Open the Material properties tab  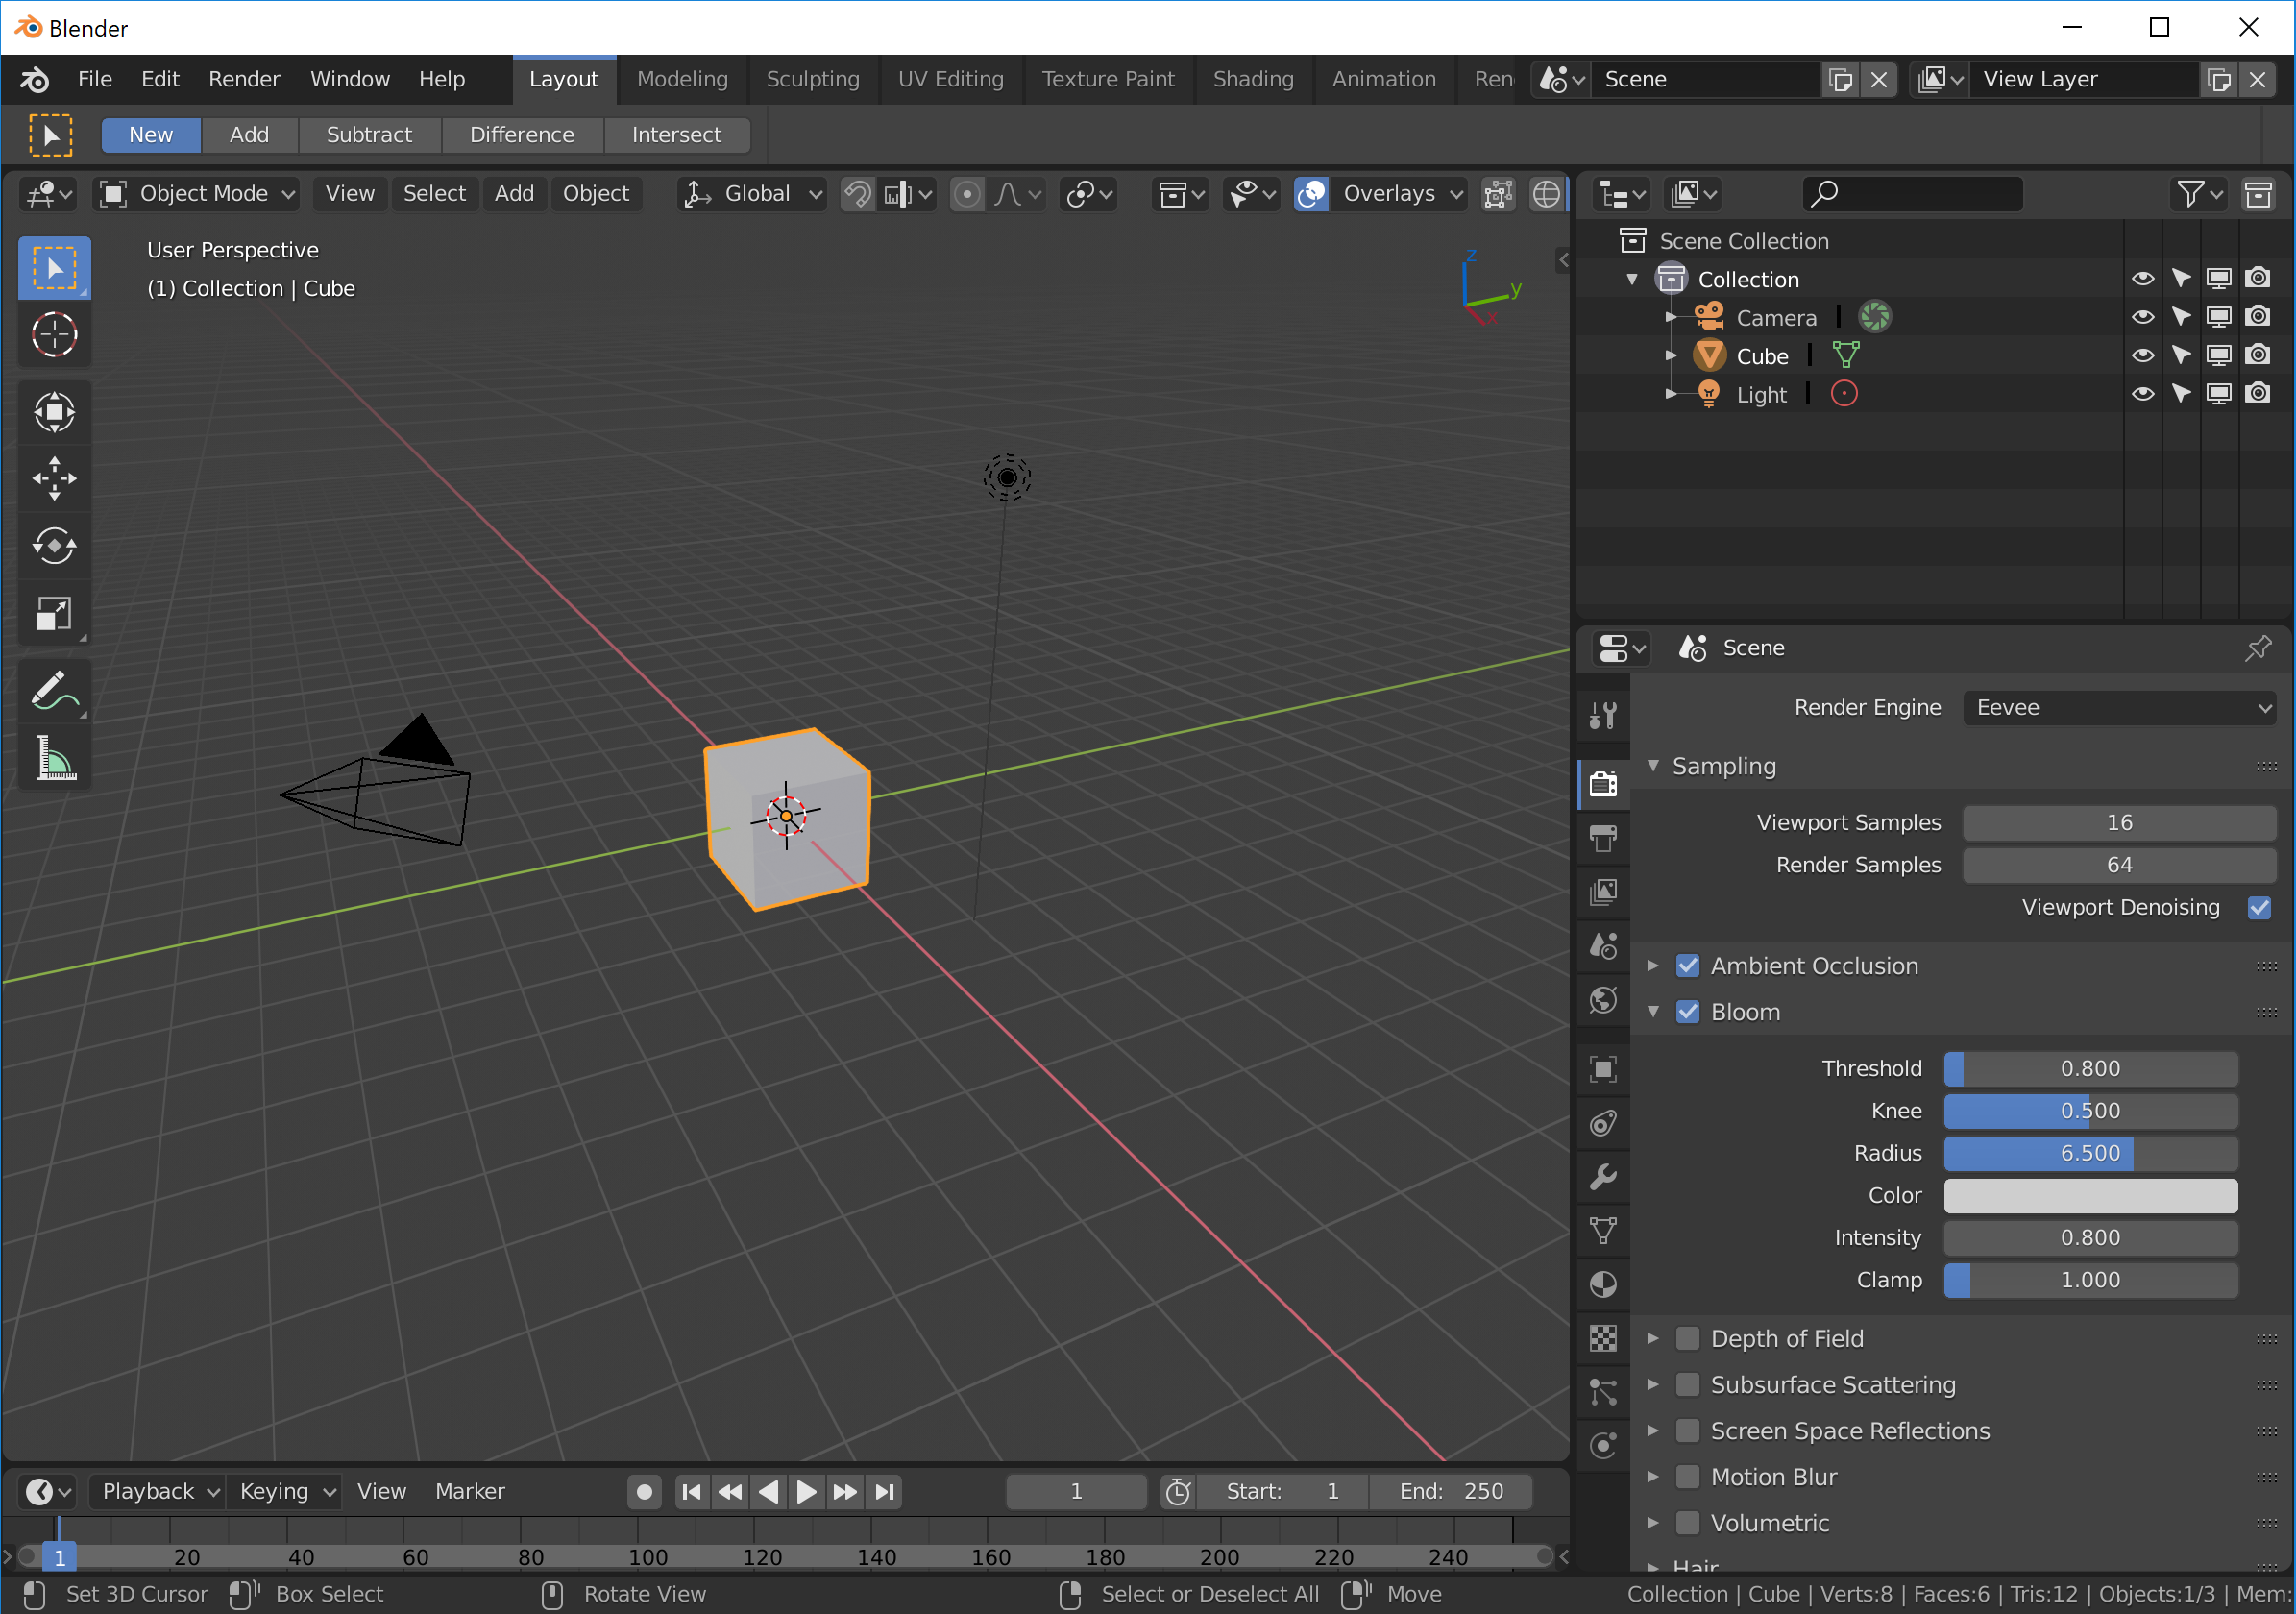(x=1603, y=1284)
